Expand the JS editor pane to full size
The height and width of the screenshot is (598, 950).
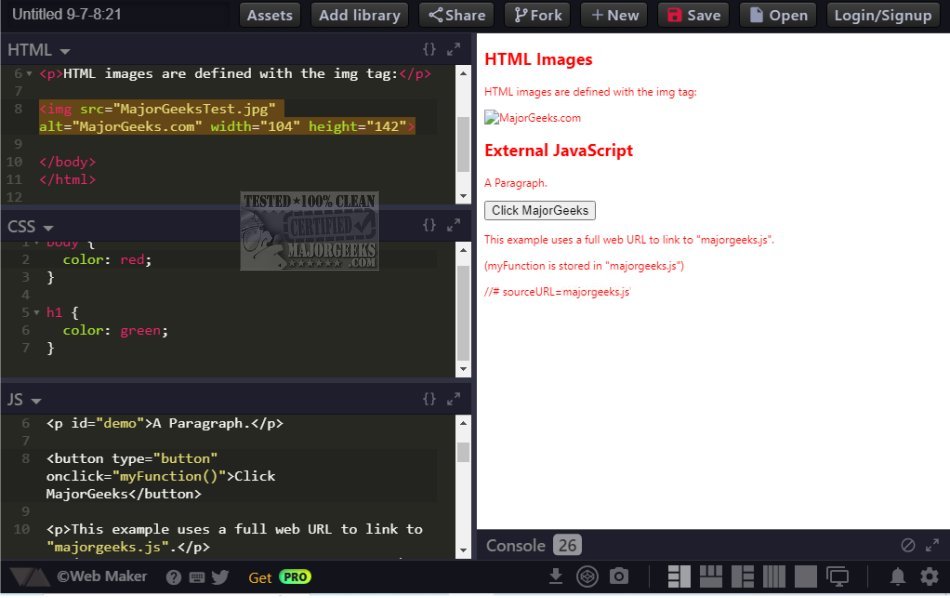click(453, 398)
